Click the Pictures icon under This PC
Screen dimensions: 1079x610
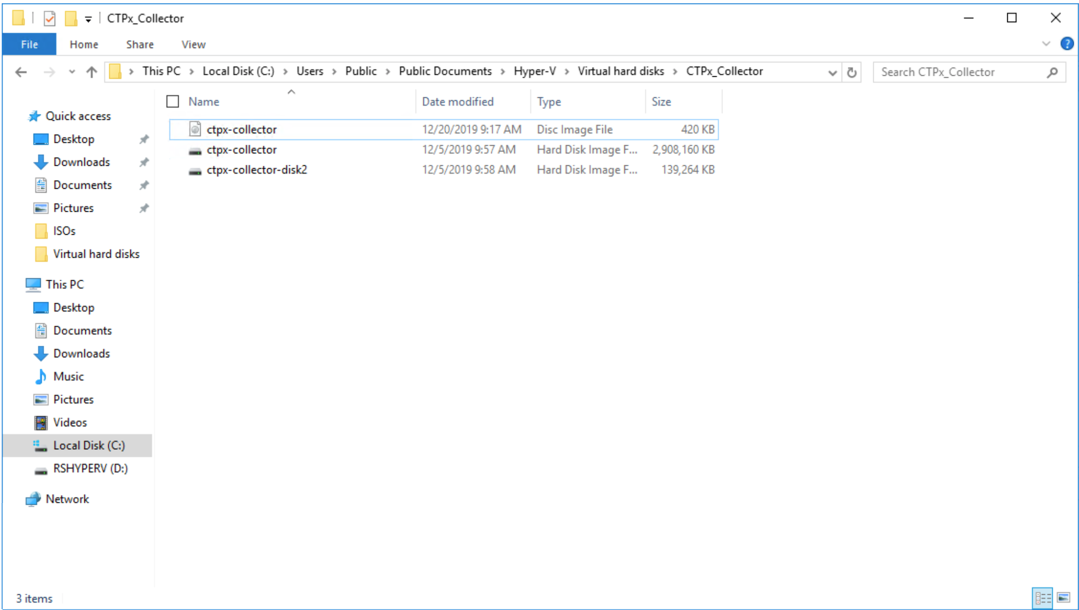pos(41,400)
